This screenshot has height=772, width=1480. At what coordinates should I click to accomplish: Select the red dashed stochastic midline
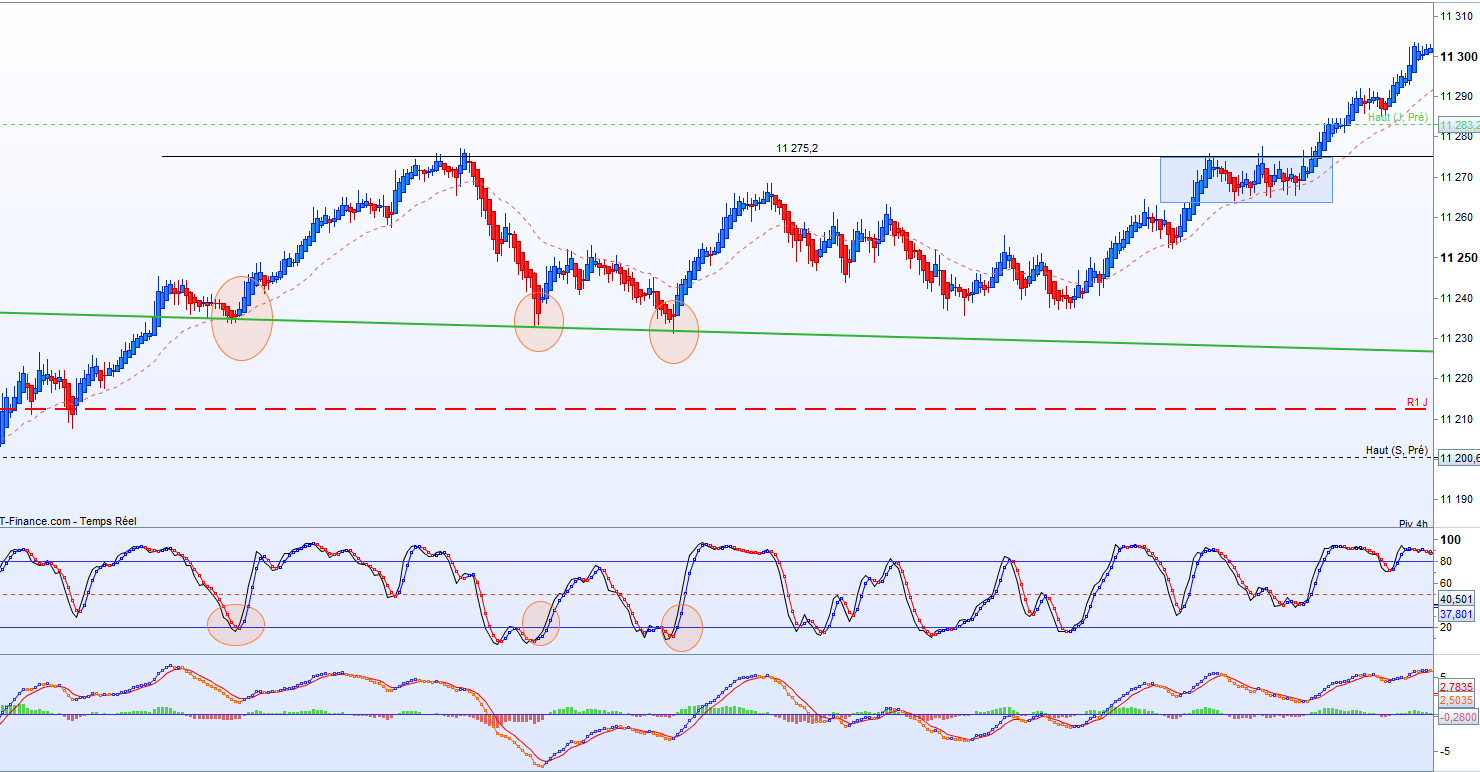tap(716, 594)
